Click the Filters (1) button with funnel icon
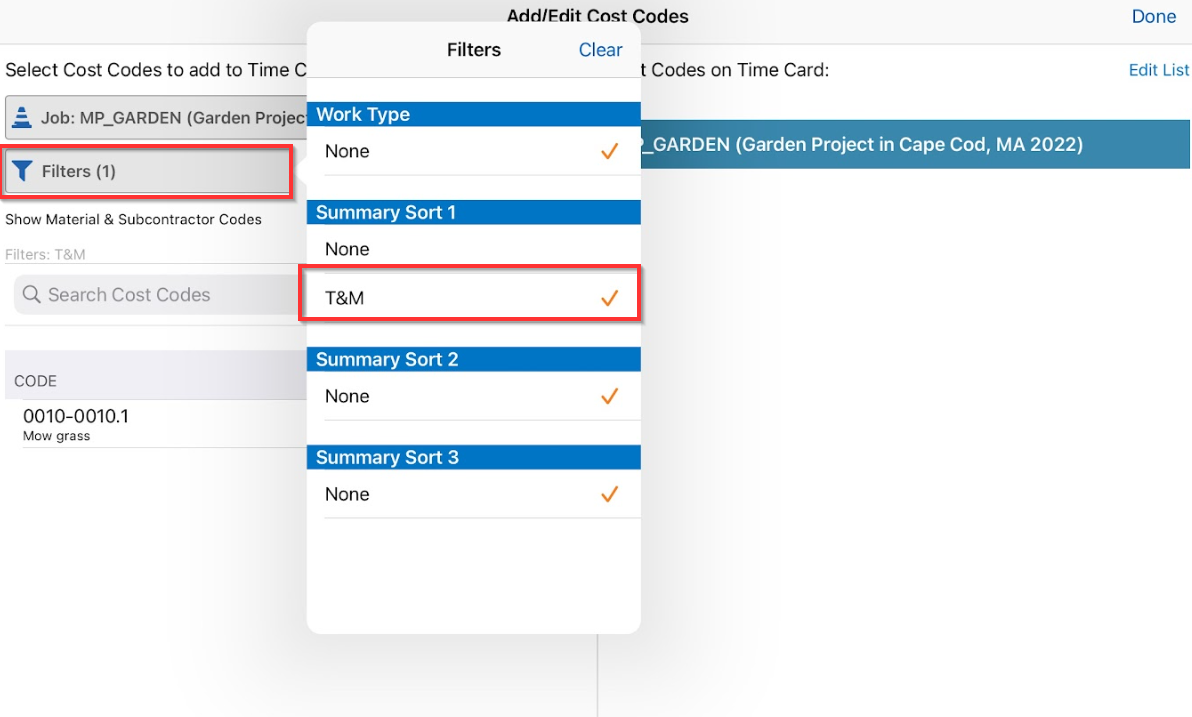The image size is (1192, 717). [146, 170]
